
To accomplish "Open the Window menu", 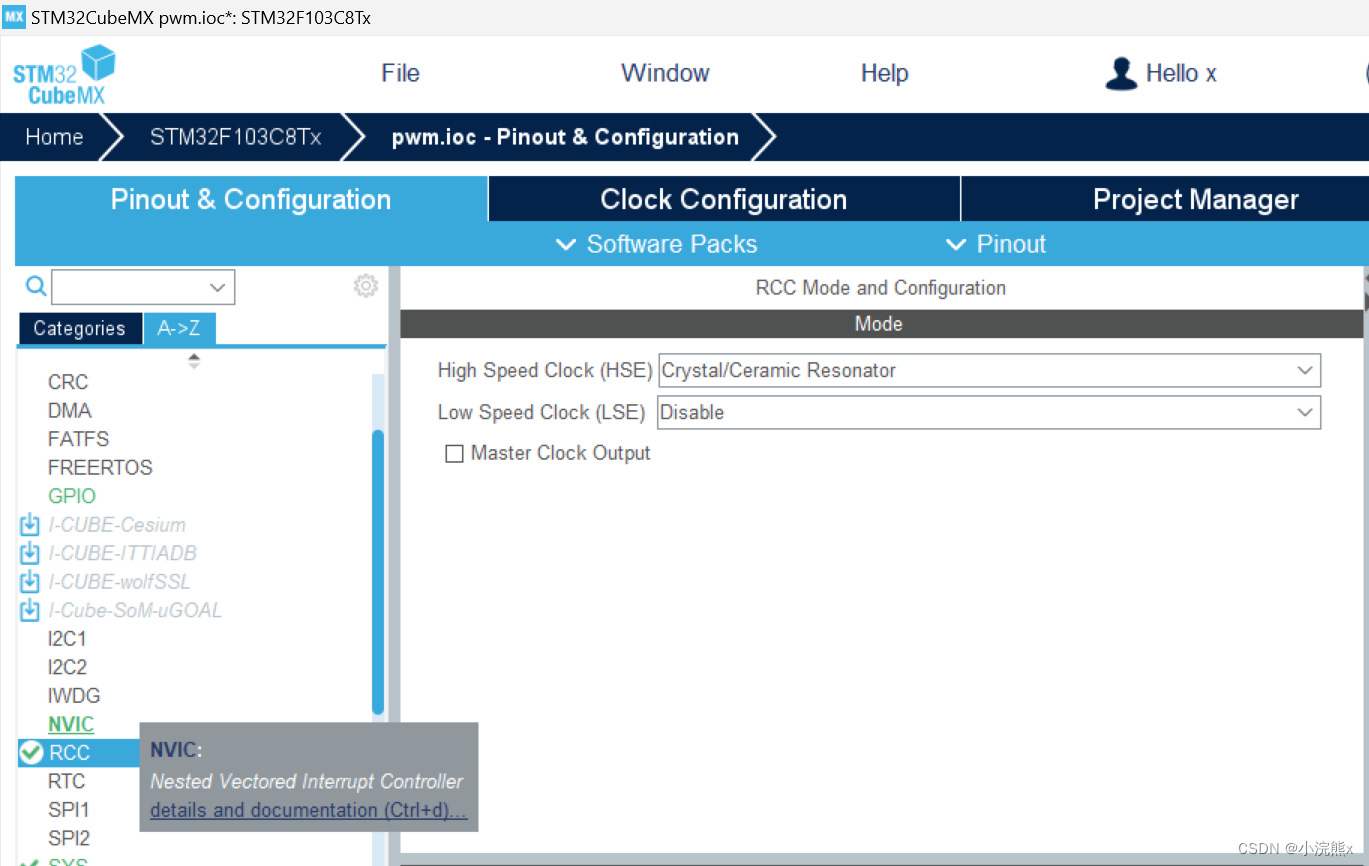I will click(x=665, y=73).
